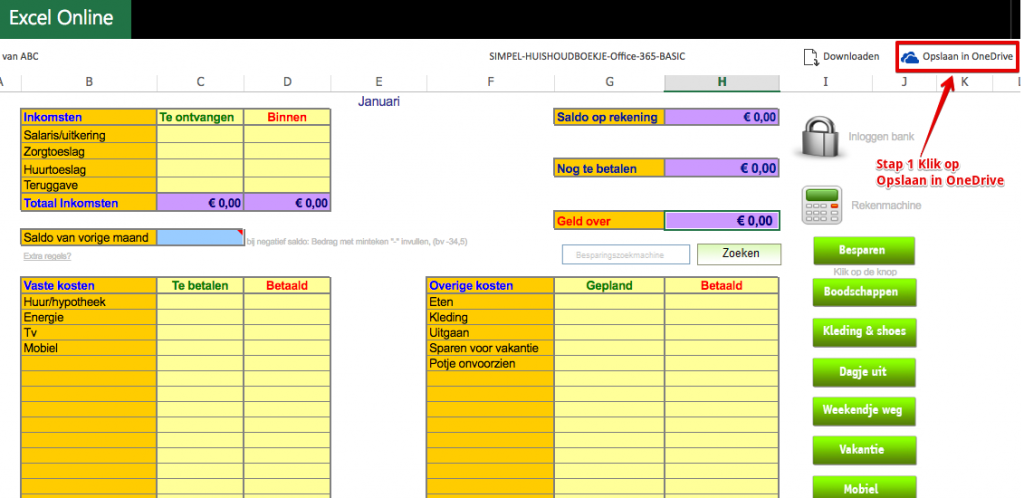Select the Nog te betalen label
Image resolution: width=1024 pixels, height=498 pixels.
[x=609, y=168]
